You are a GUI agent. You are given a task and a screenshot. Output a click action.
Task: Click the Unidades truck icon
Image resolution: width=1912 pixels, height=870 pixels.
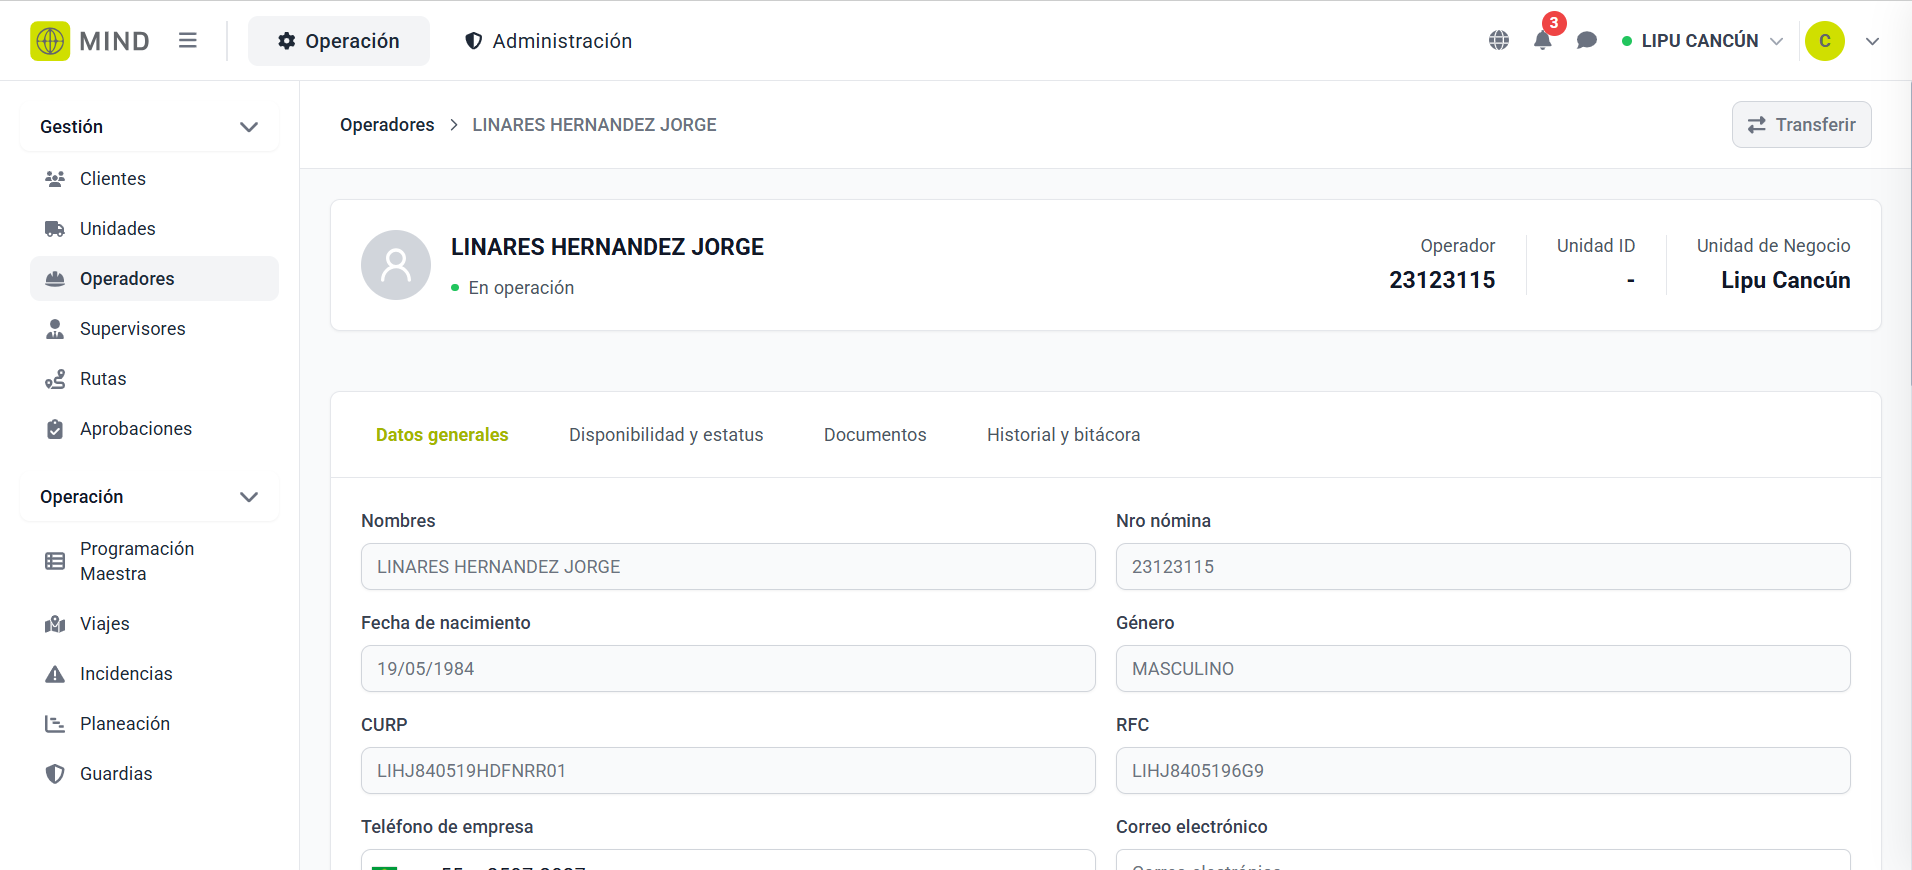click(55, 229)
